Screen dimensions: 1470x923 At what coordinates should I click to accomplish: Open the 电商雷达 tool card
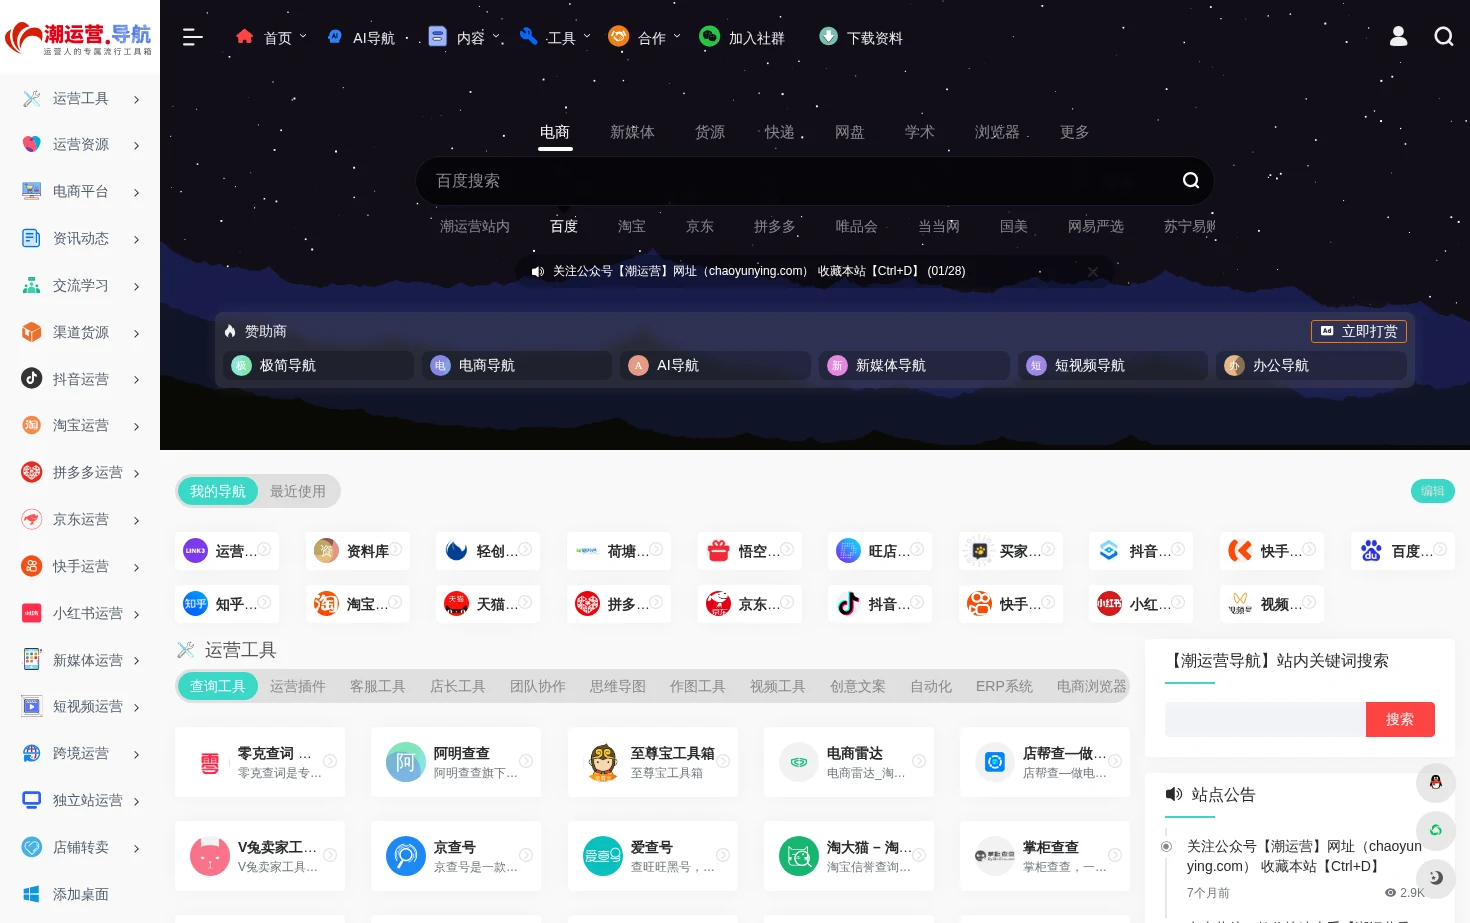click(849, 762)
